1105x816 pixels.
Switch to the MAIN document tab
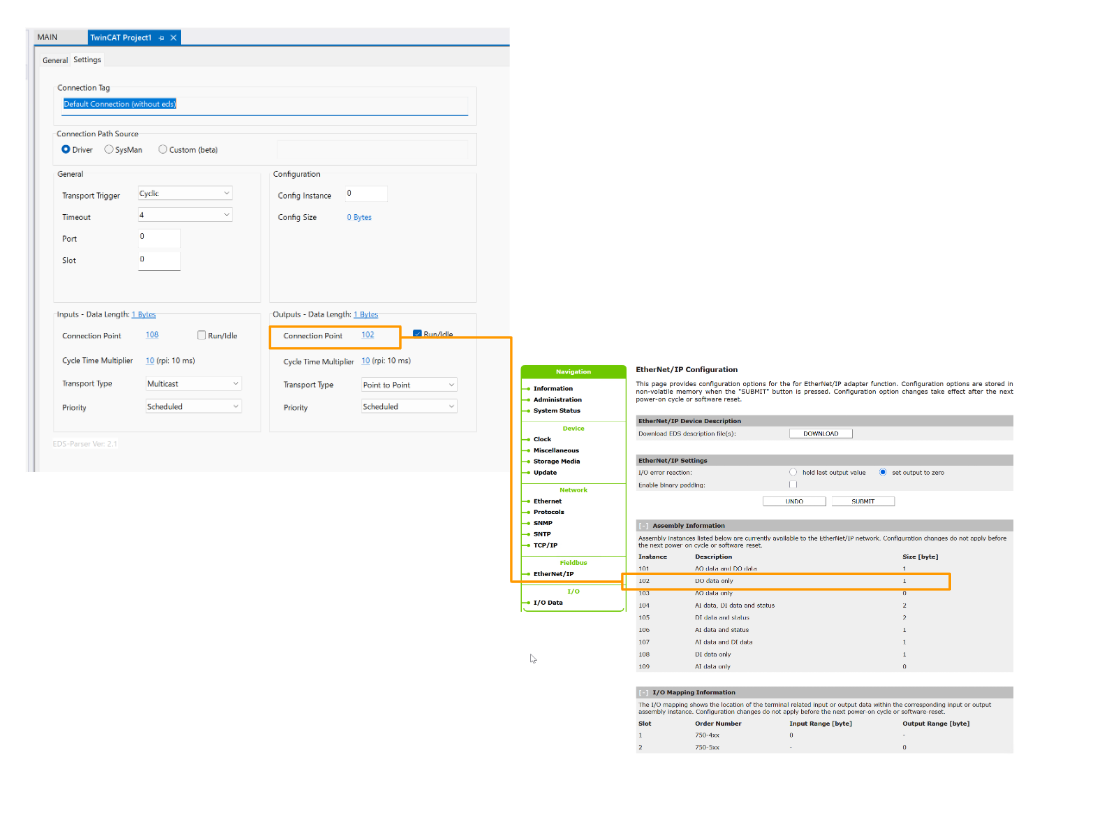click(47, 38)
